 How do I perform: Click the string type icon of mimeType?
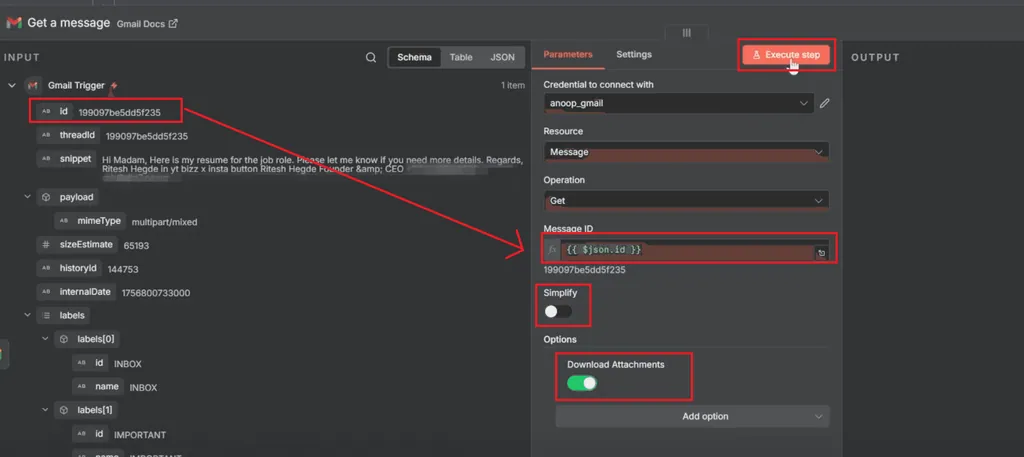pyautogui.click(x=64, y=221)
